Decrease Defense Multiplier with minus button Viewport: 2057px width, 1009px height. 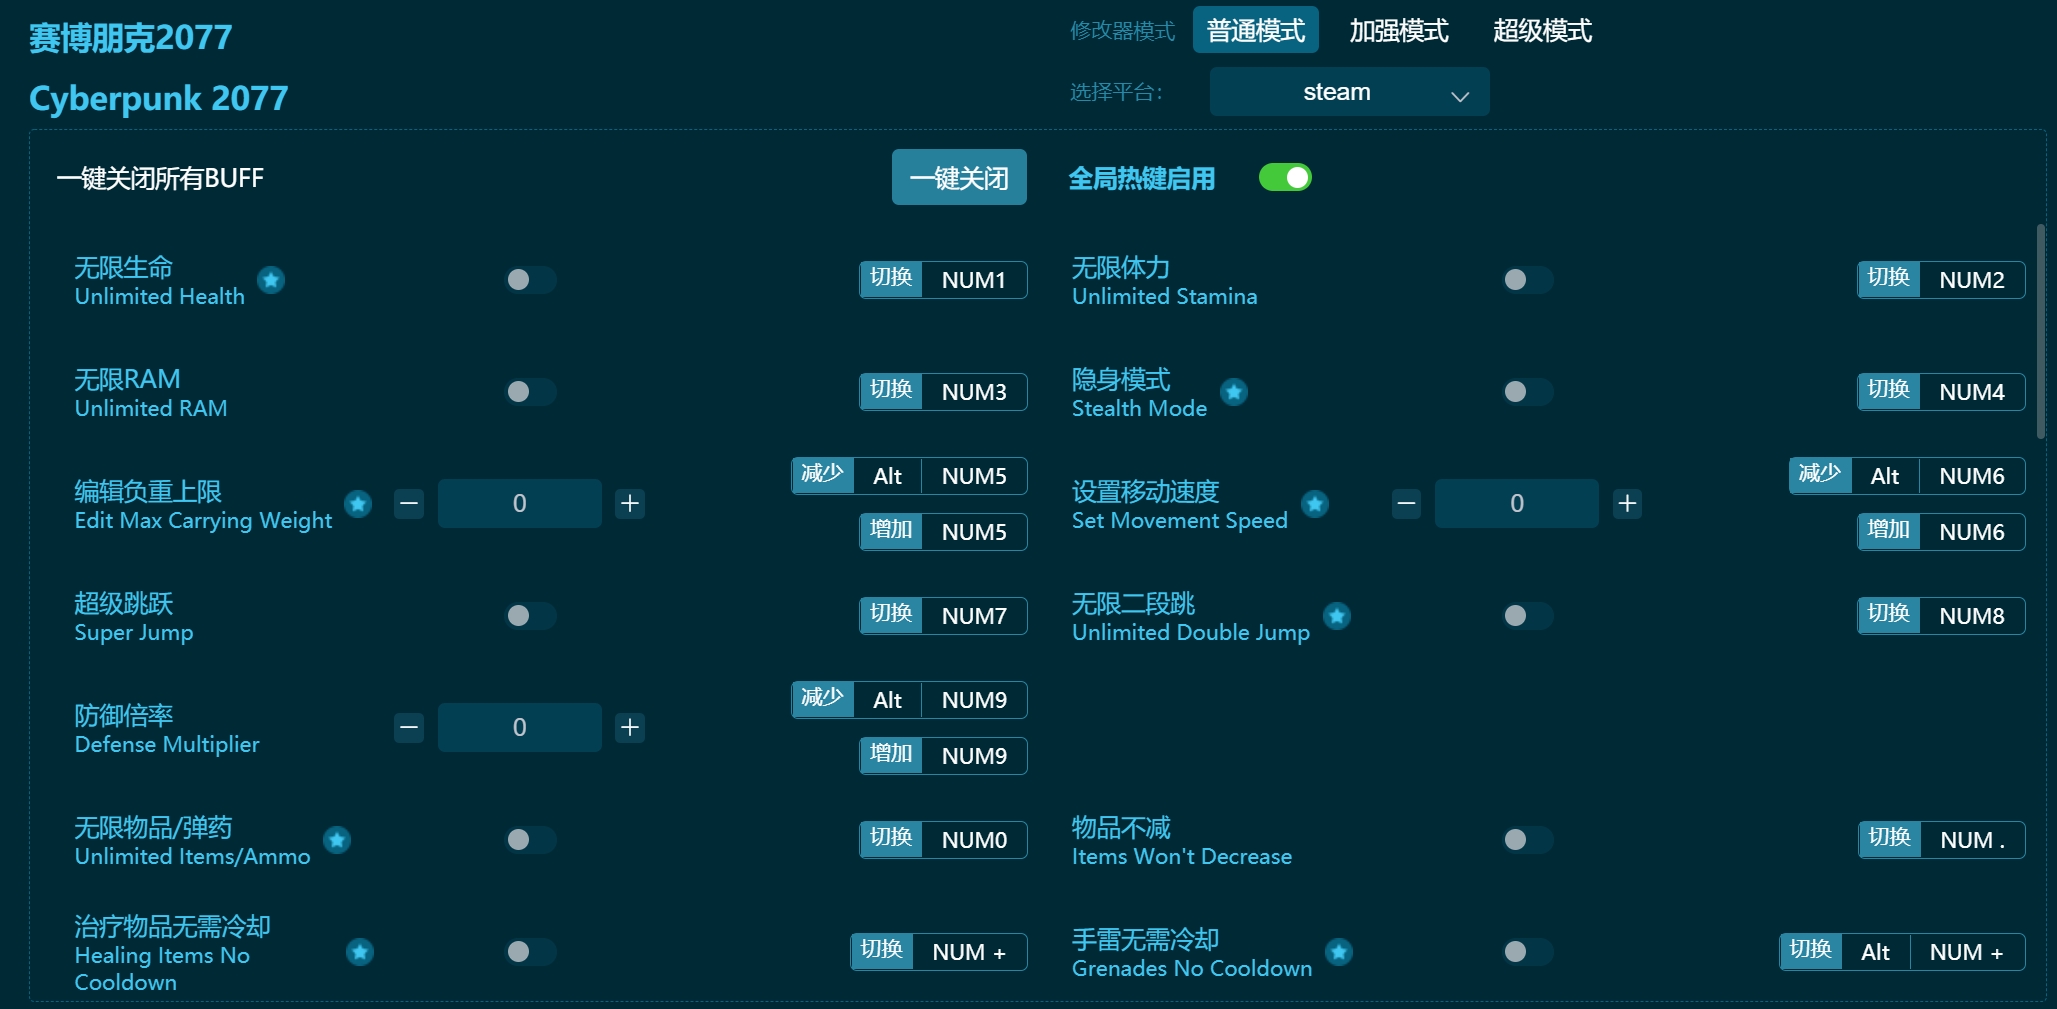click(x=408, y=727)
